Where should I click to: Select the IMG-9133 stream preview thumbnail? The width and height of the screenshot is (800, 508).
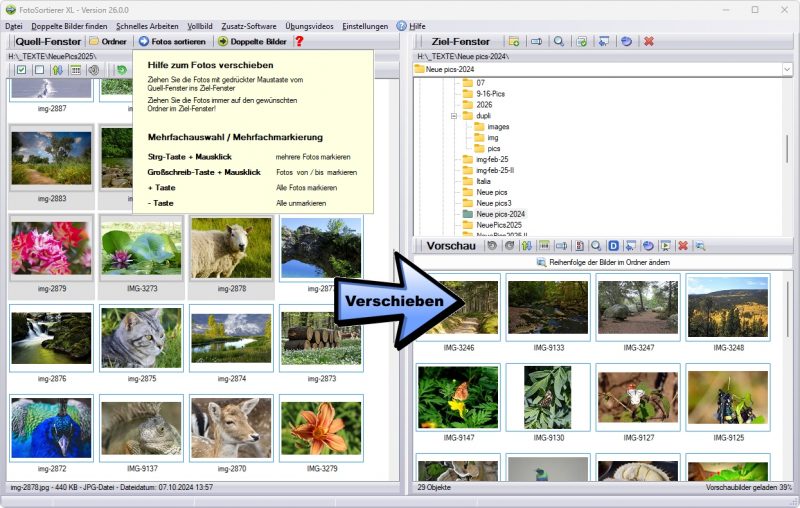click(x=548, y=307)
